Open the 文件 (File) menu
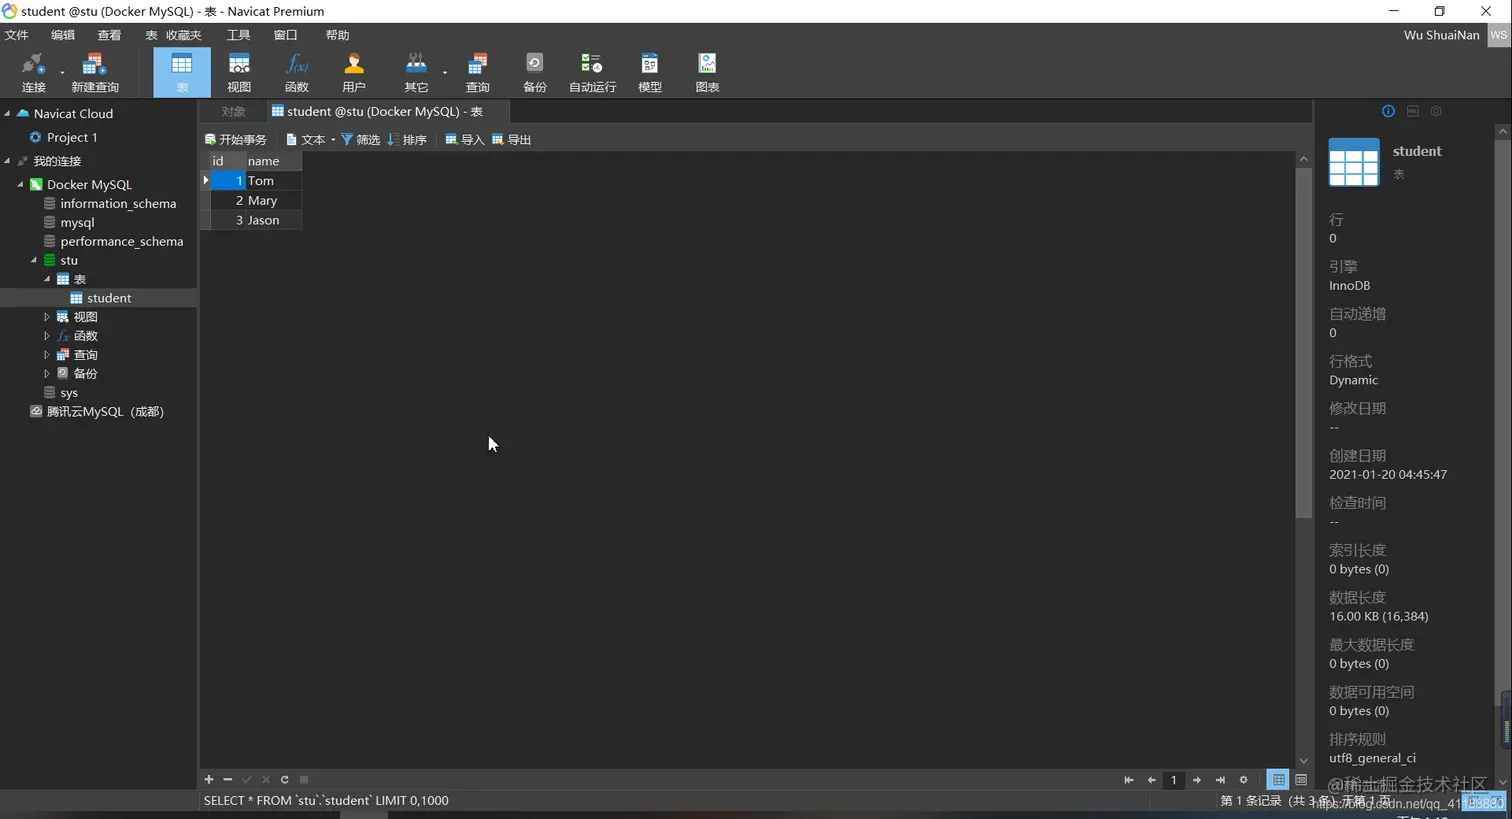 click(17, 35)
